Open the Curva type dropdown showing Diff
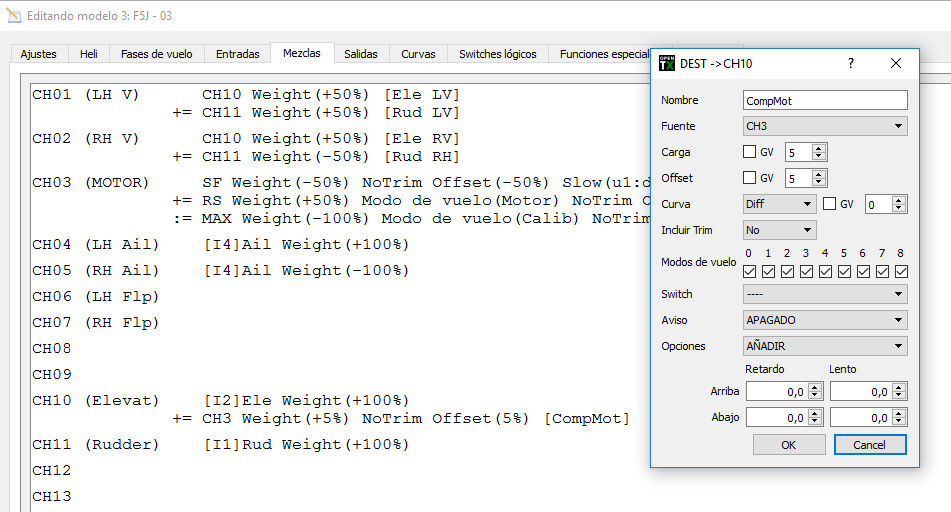This screenshot has height=512, width=951. click(x=780, y=204)
